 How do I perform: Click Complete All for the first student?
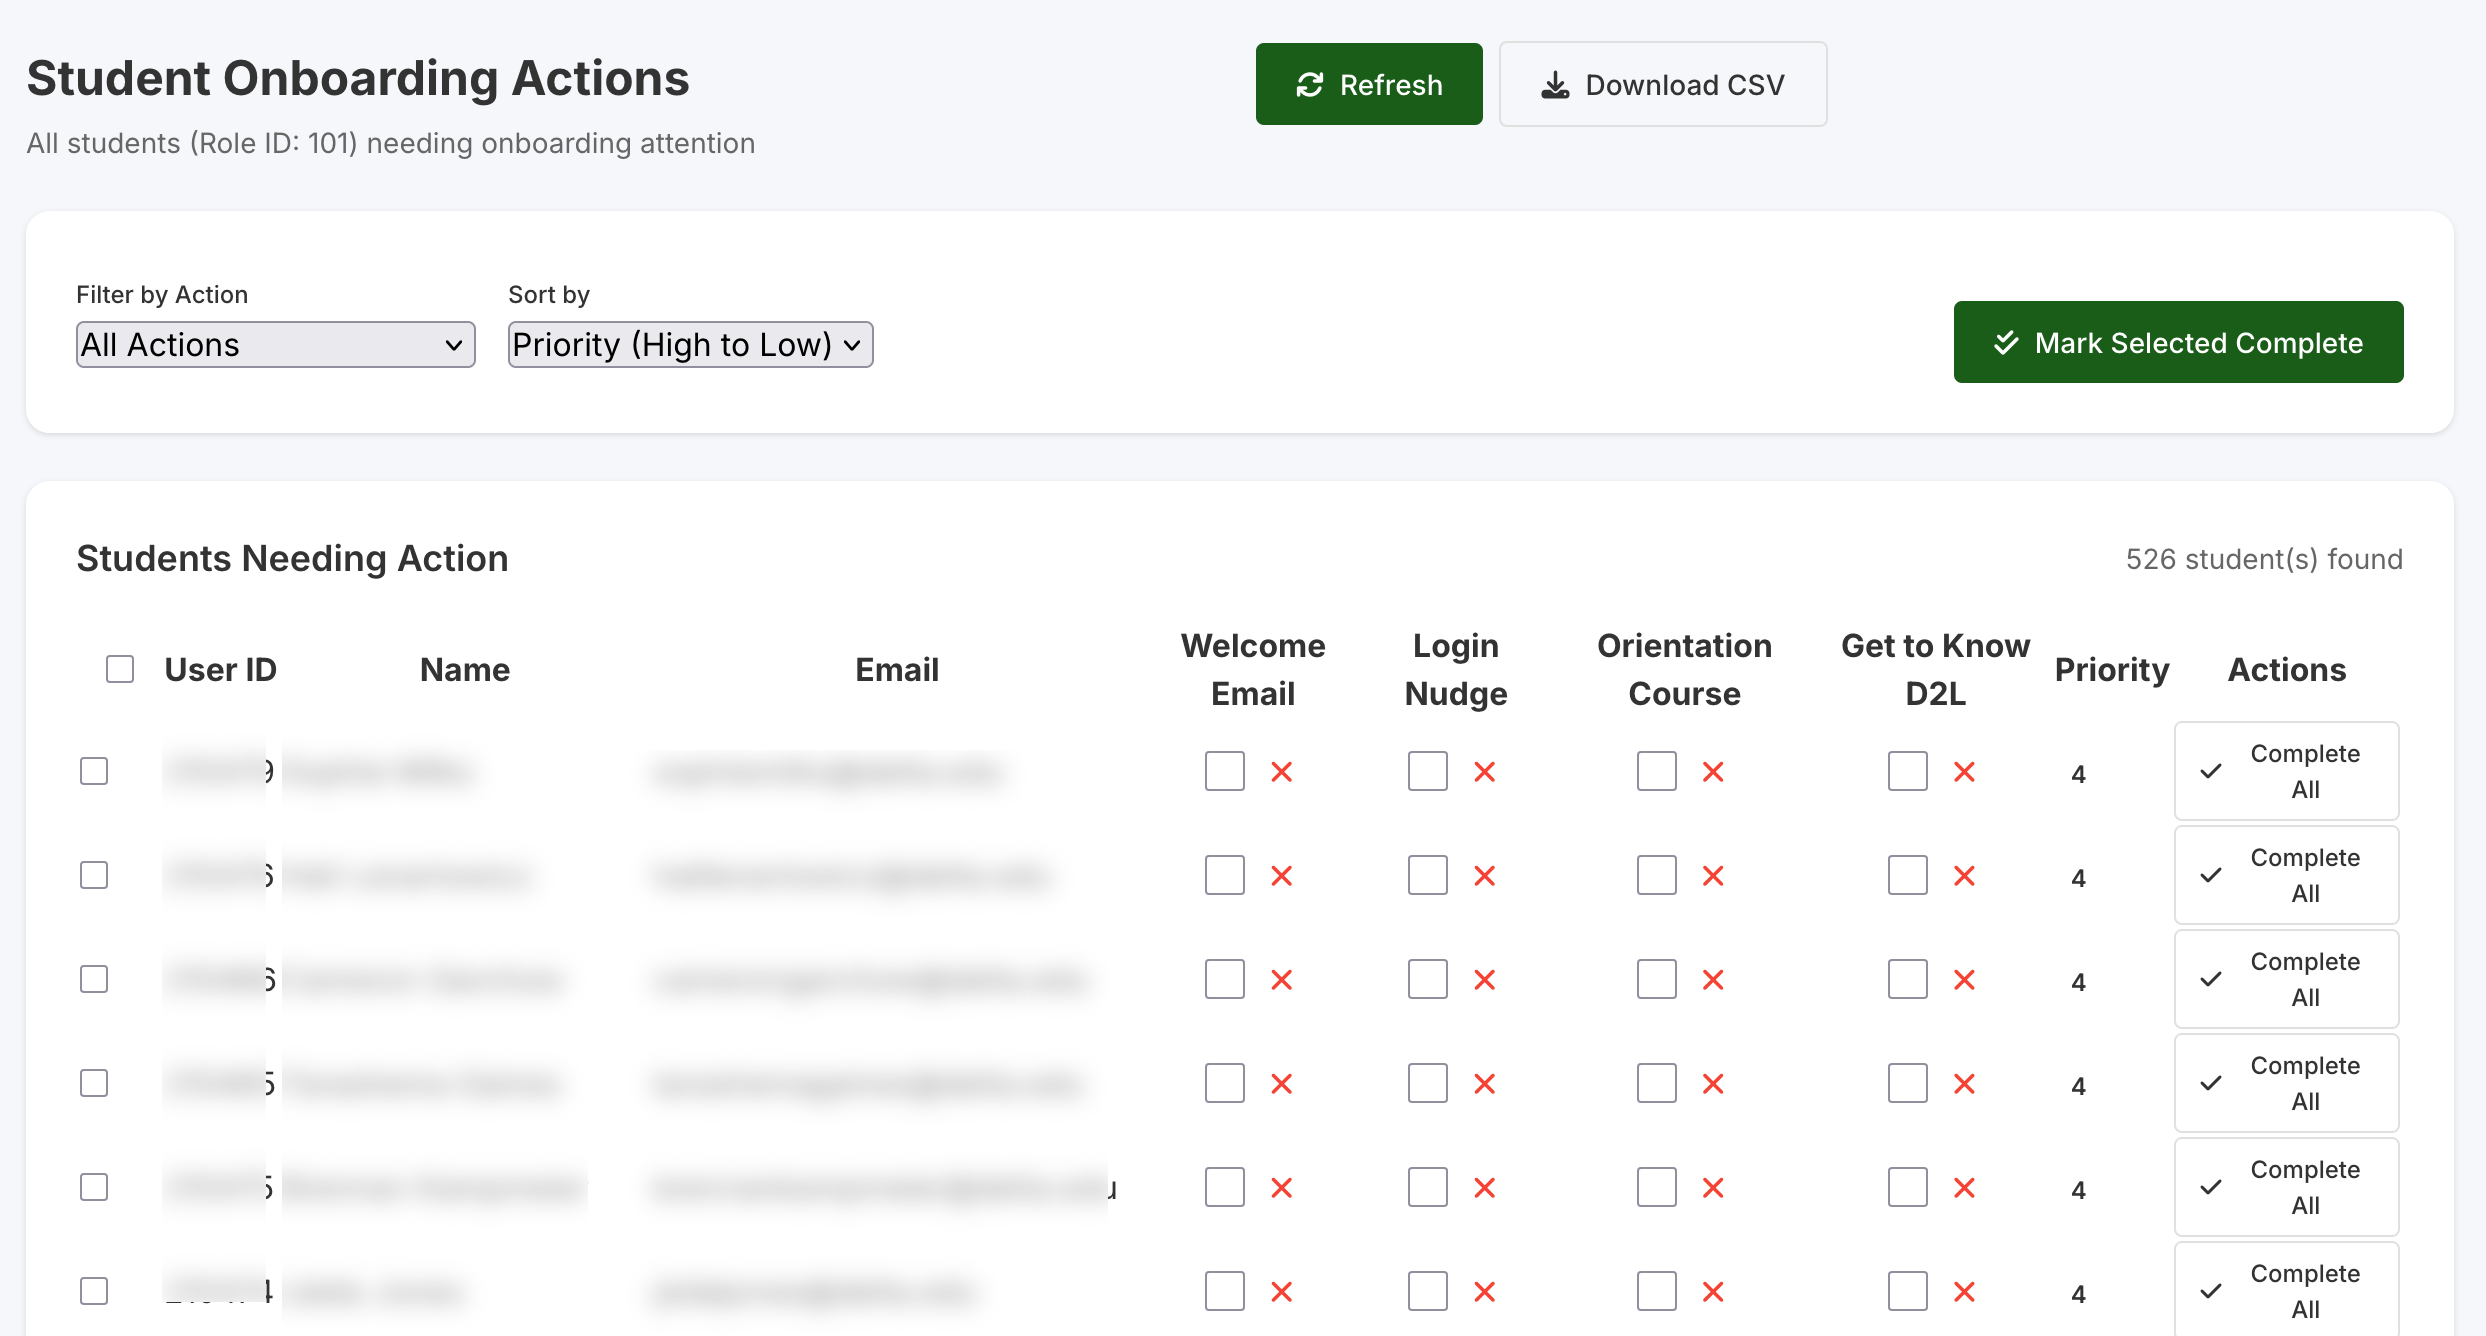(2286, 771)
